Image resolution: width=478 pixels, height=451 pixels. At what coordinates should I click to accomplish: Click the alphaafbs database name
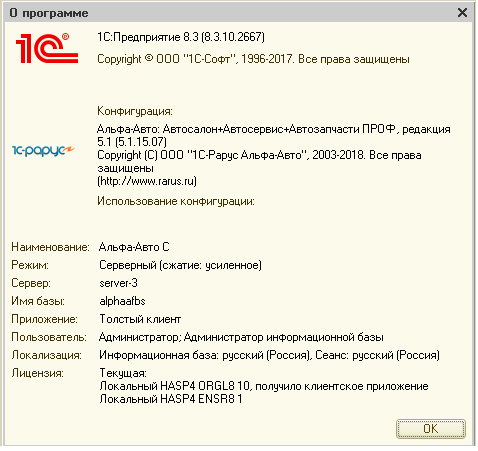122,301
